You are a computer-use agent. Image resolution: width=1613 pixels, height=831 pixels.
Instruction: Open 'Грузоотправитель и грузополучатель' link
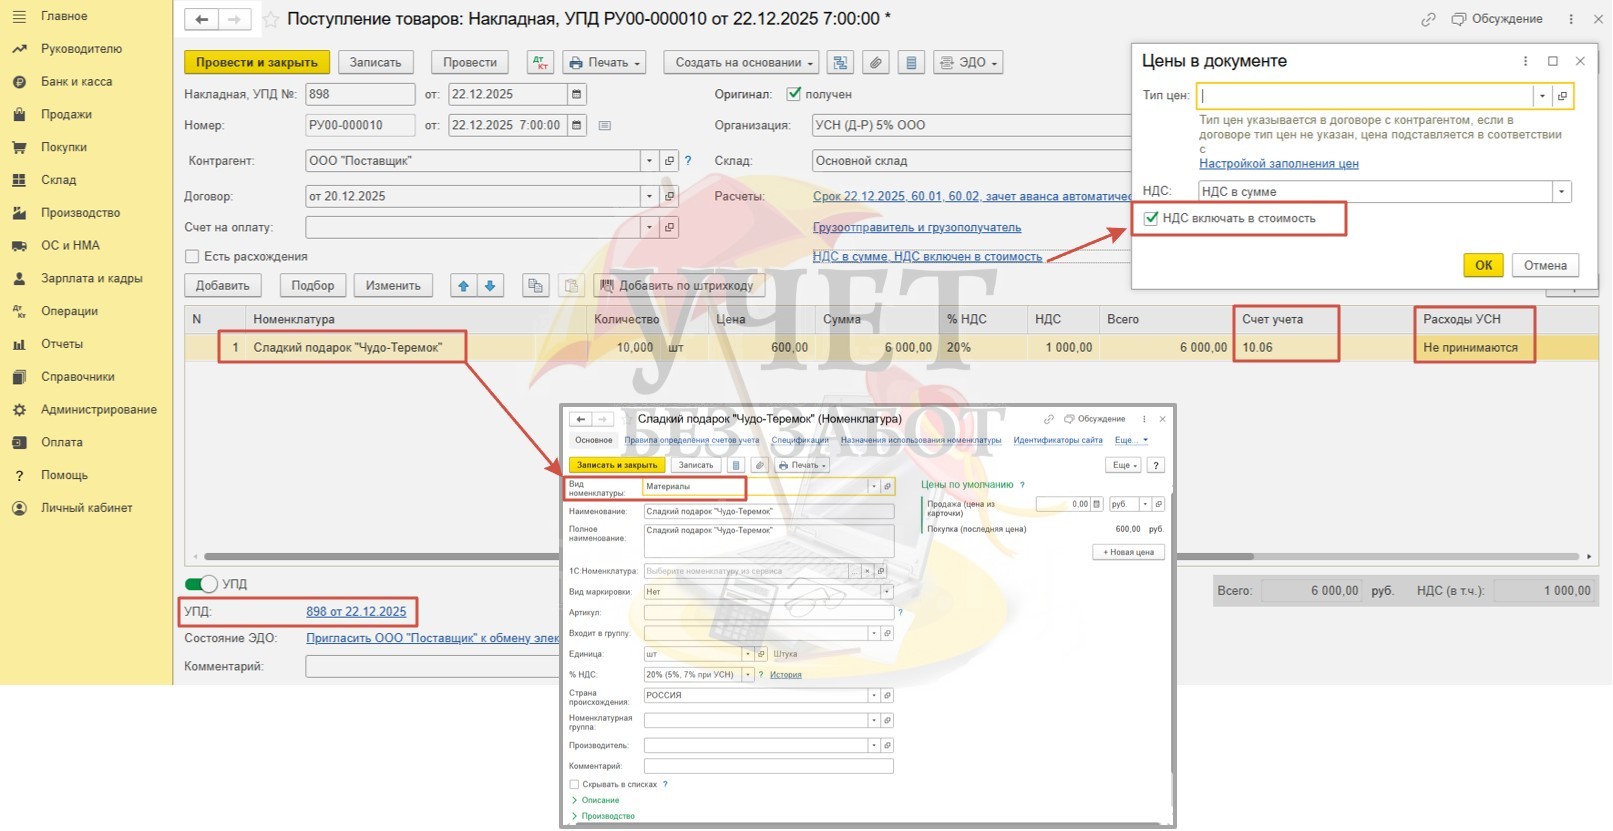916,228
